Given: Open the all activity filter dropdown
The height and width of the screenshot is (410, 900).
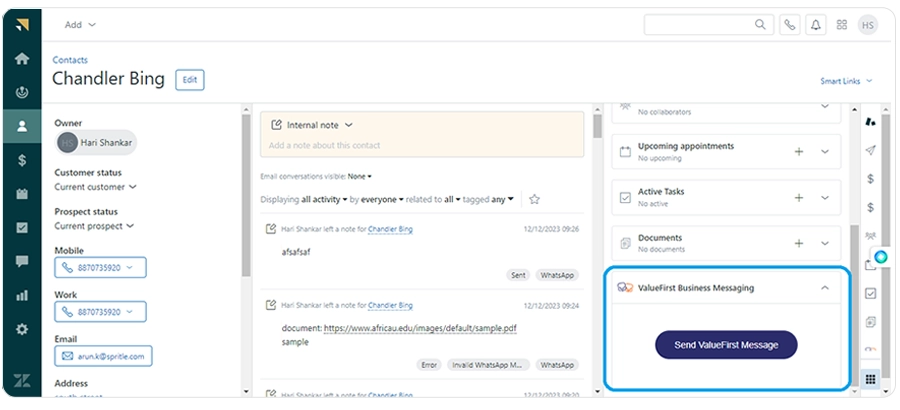Looking at the screenshot, I should [324, 199].
